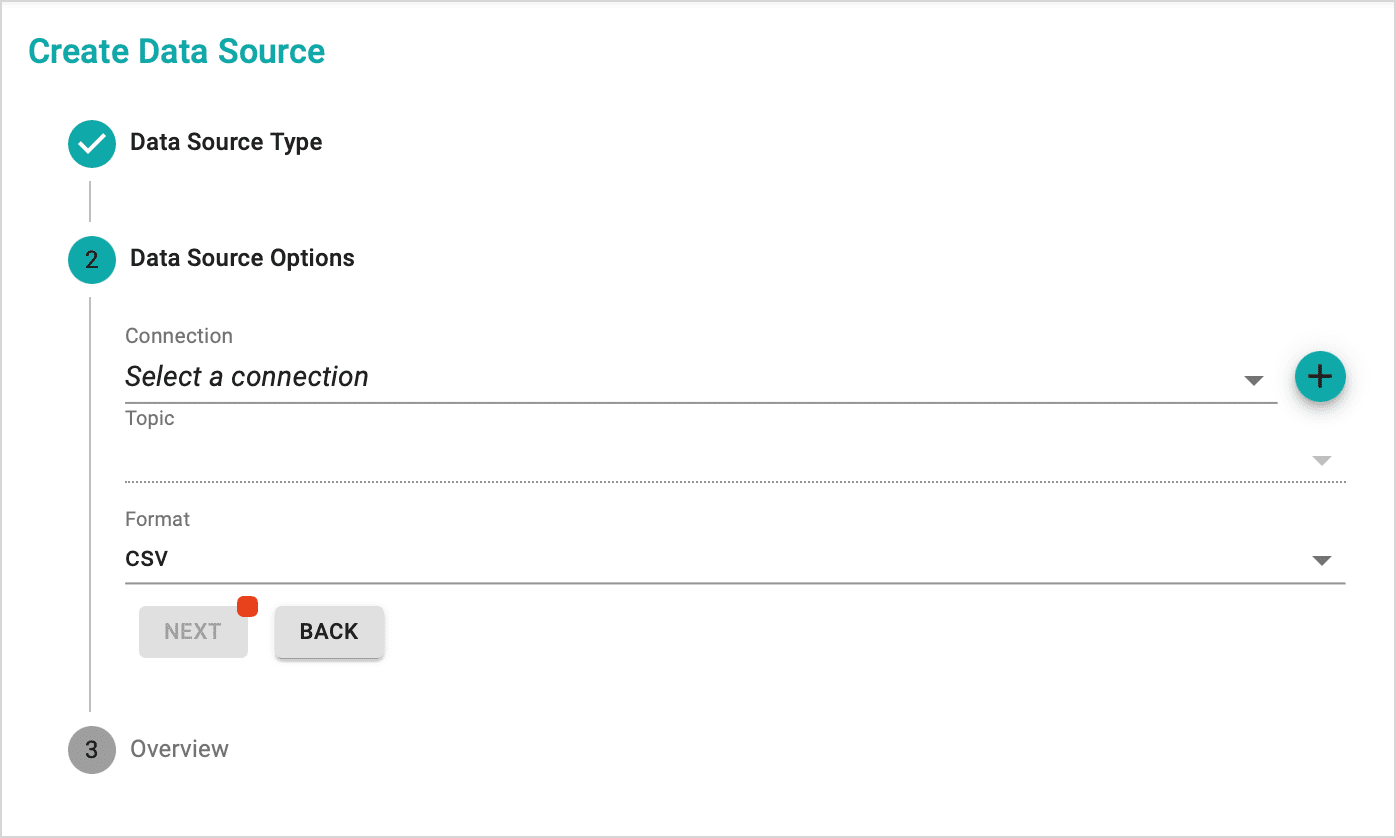The height and width of the screenshot is (838, 1396).
Task: Click the BACK button
Action: click(x=329, y=632)
